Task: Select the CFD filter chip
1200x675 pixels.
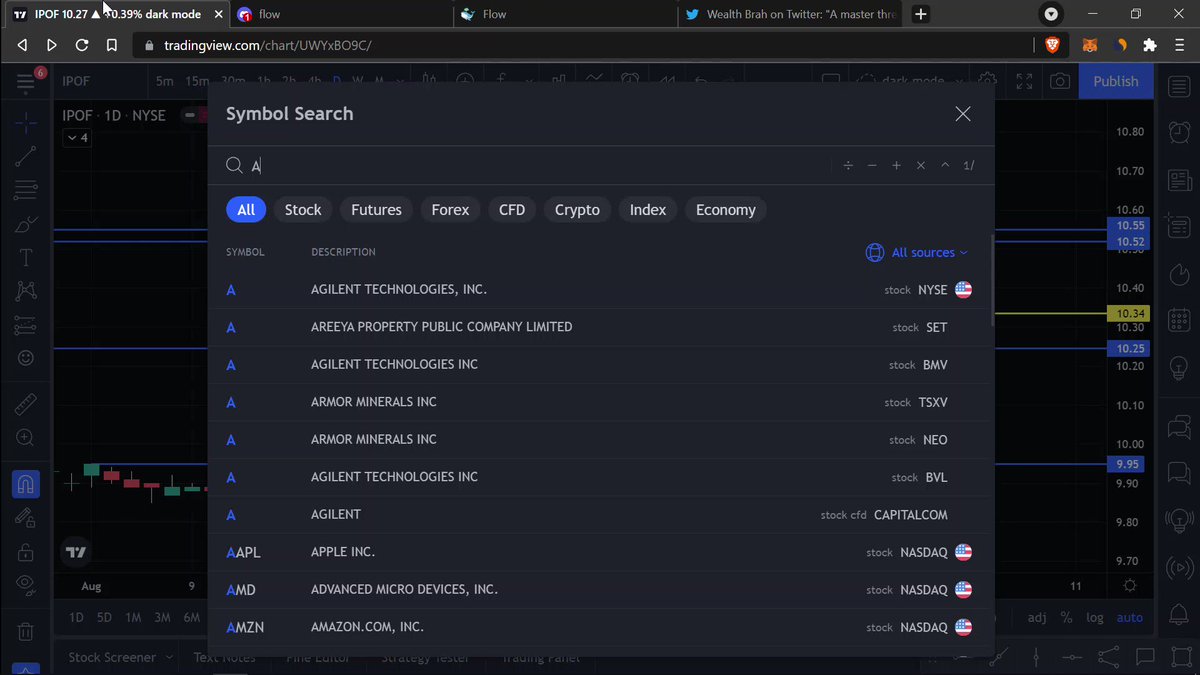Action: point(512,210)
